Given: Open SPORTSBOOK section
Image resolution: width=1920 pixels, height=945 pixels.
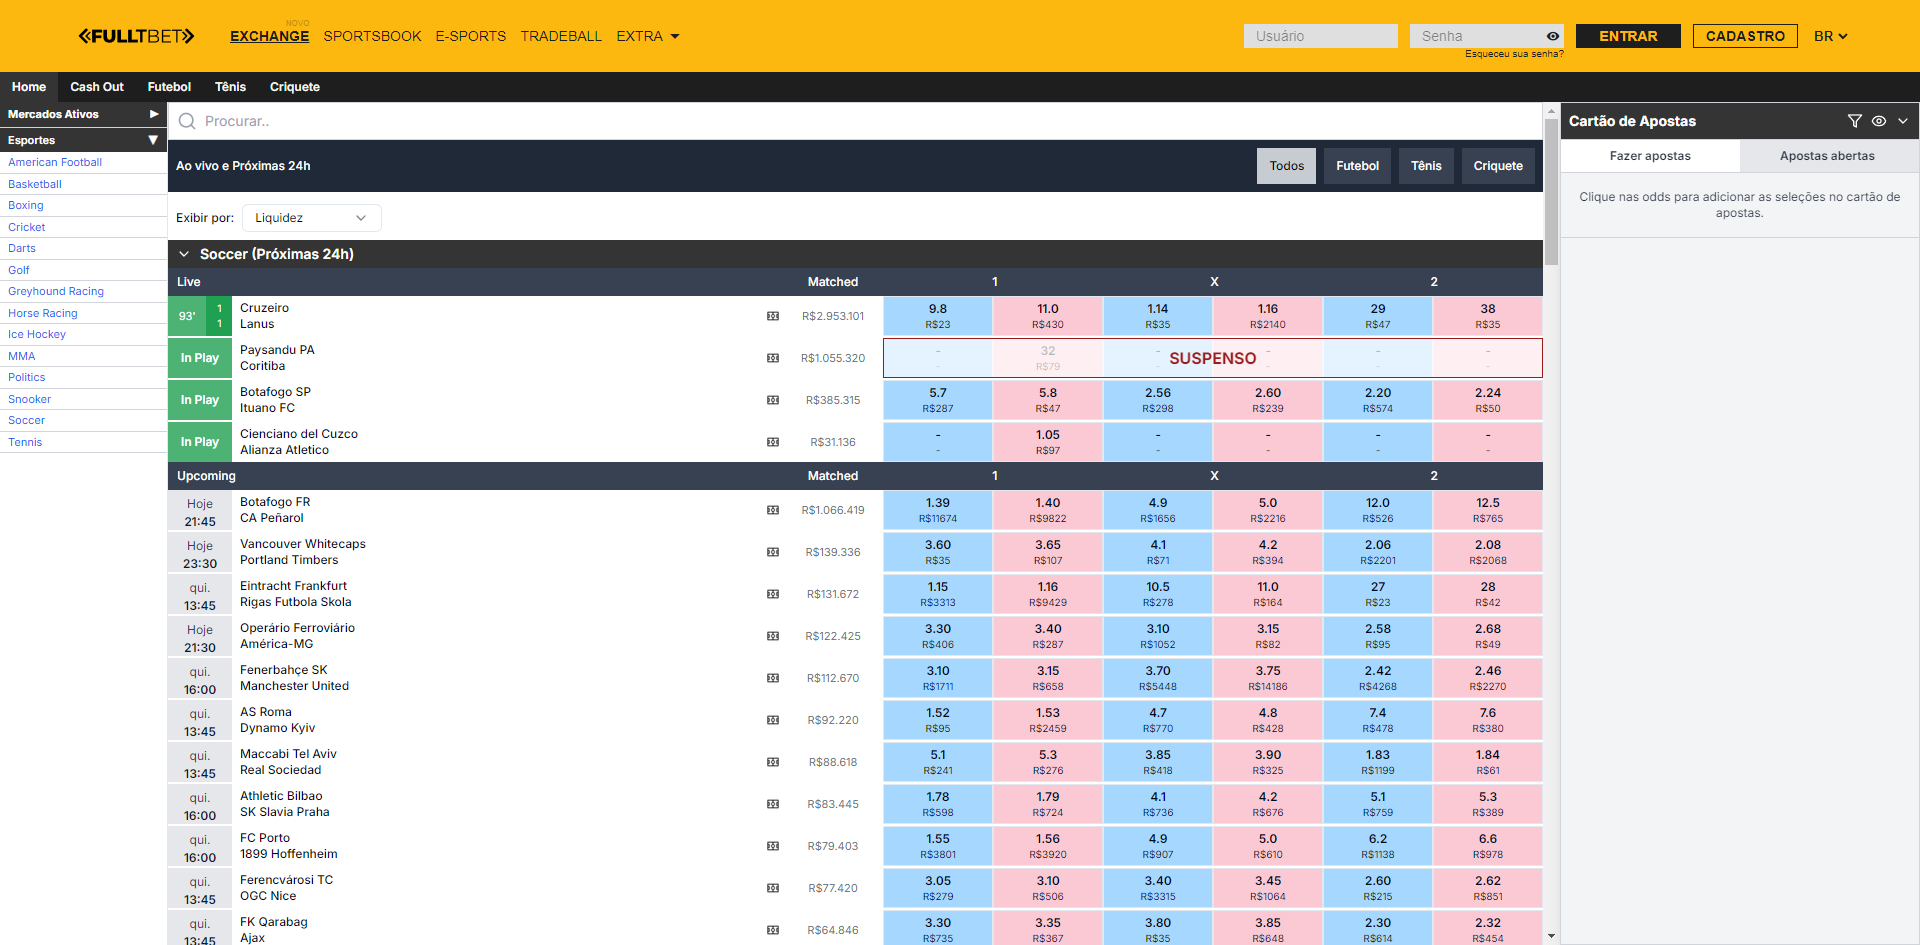Looking at the screenshot, I should pyautogui.click(x=372, y=36).
